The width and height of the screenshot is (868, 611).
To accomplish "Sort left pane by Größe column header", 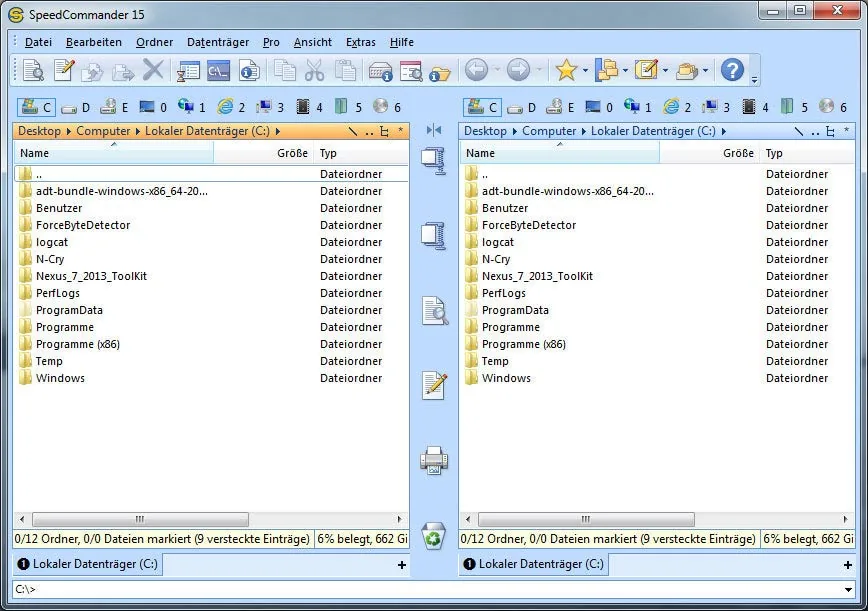I will tap(262, 153).
